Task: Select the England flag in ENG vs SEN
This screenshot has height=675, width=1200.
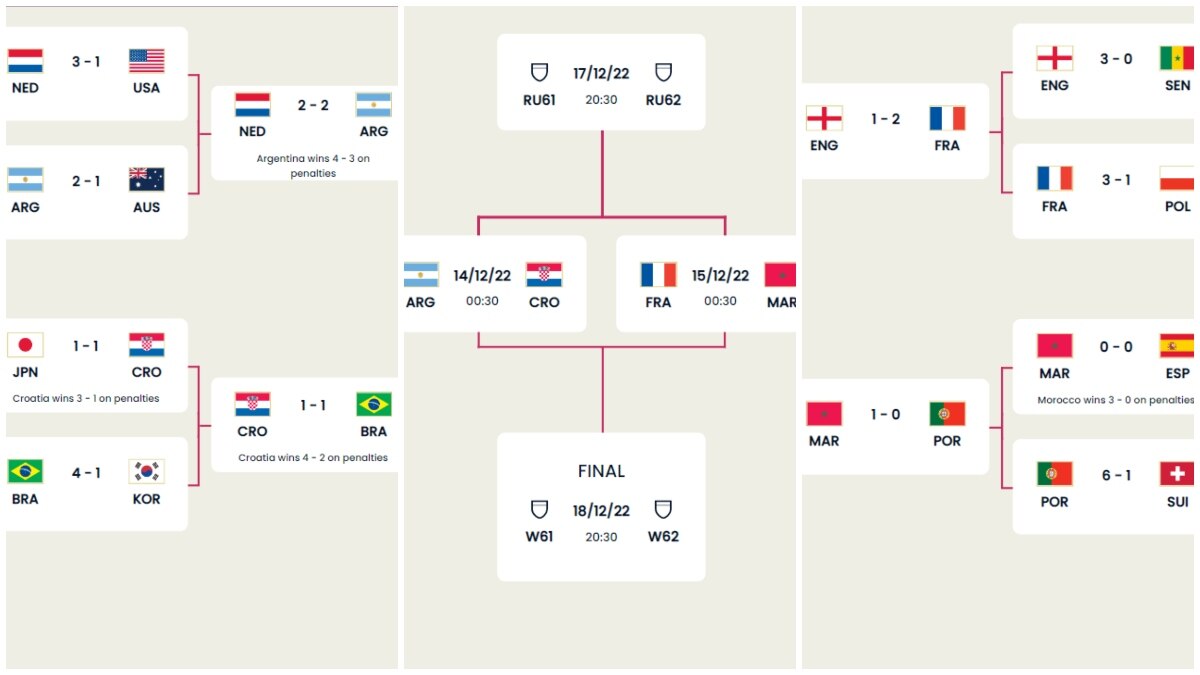Action: click(1053, 58)
